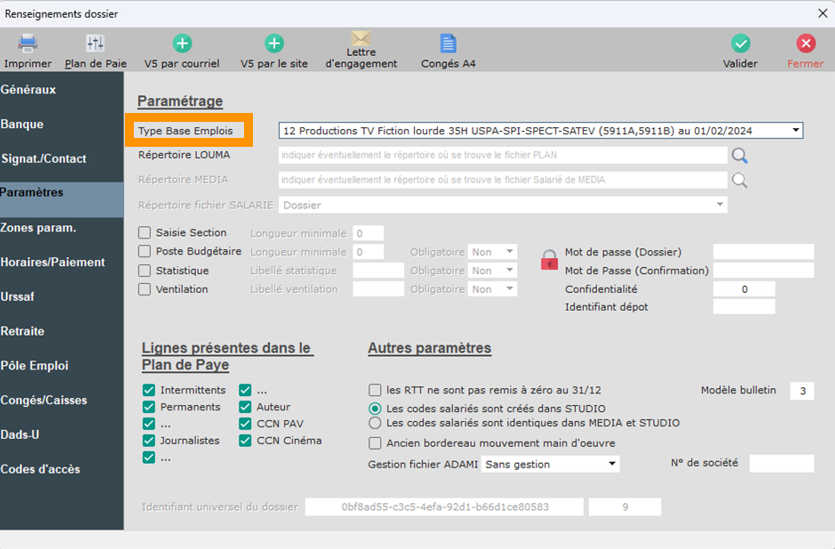Open the Congés A4 document icon
835x549 pixels.
point(448,44)
